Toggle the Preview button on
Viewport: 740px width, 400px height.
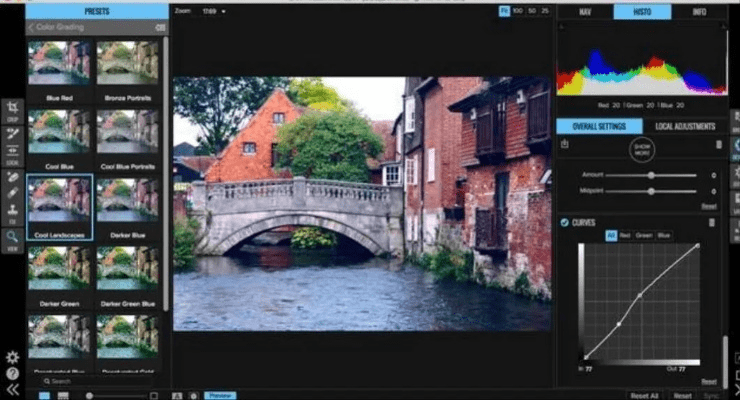tap(220, 395)
